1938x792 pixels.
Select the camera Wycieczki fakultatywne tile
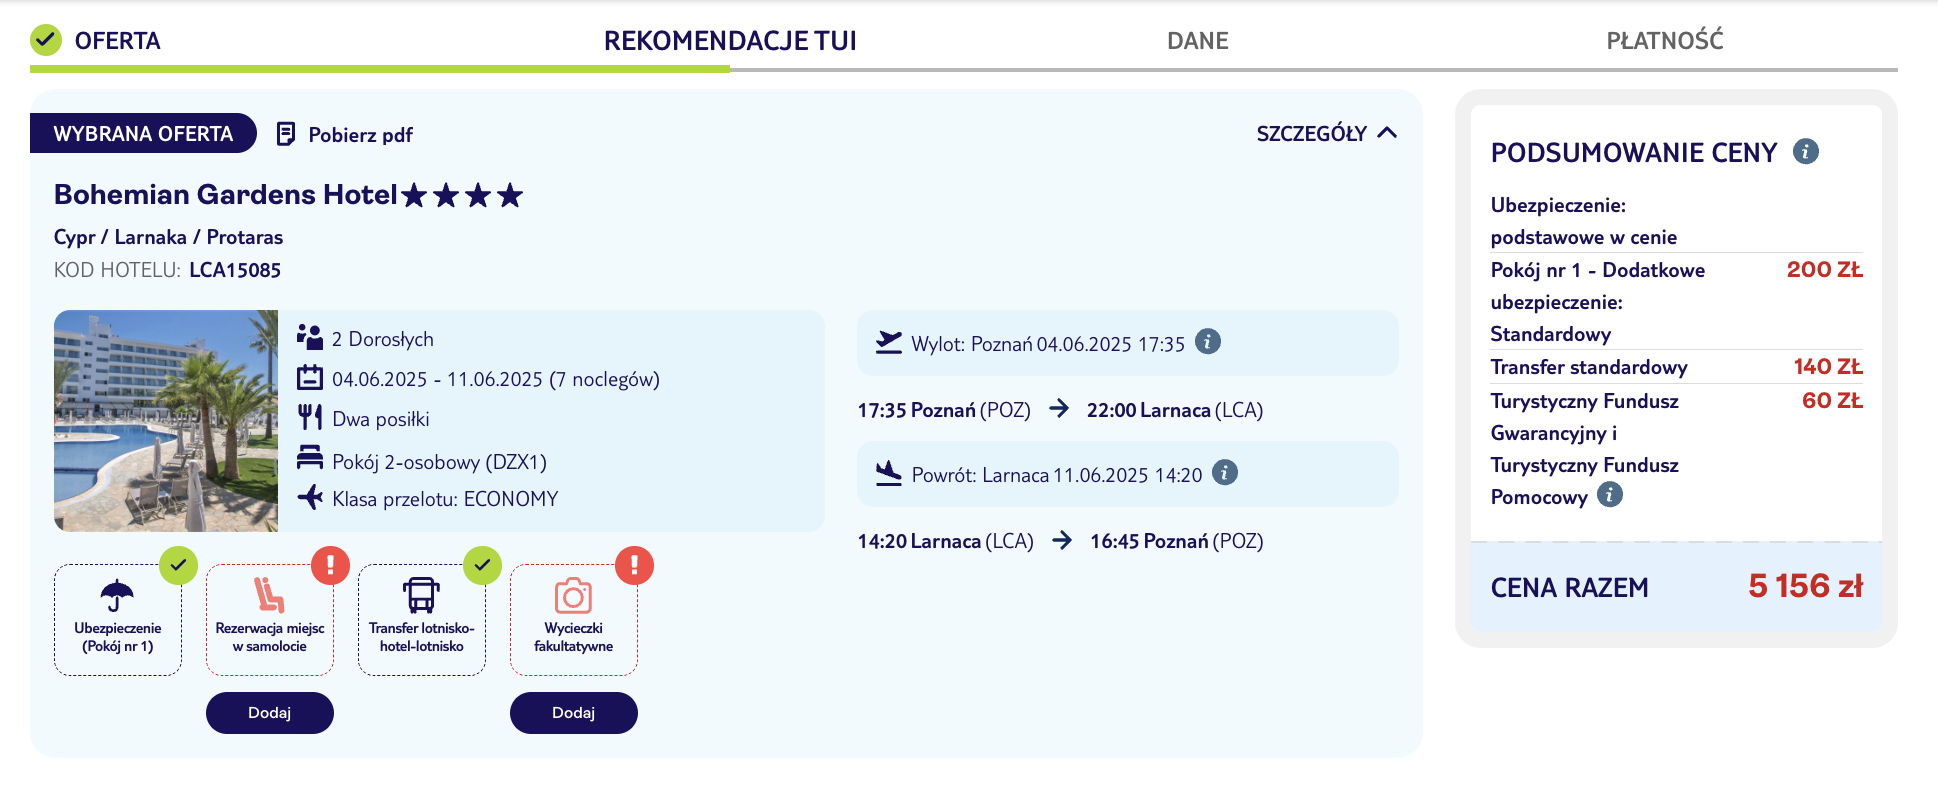pyautogui.click(x=574, y=620)
